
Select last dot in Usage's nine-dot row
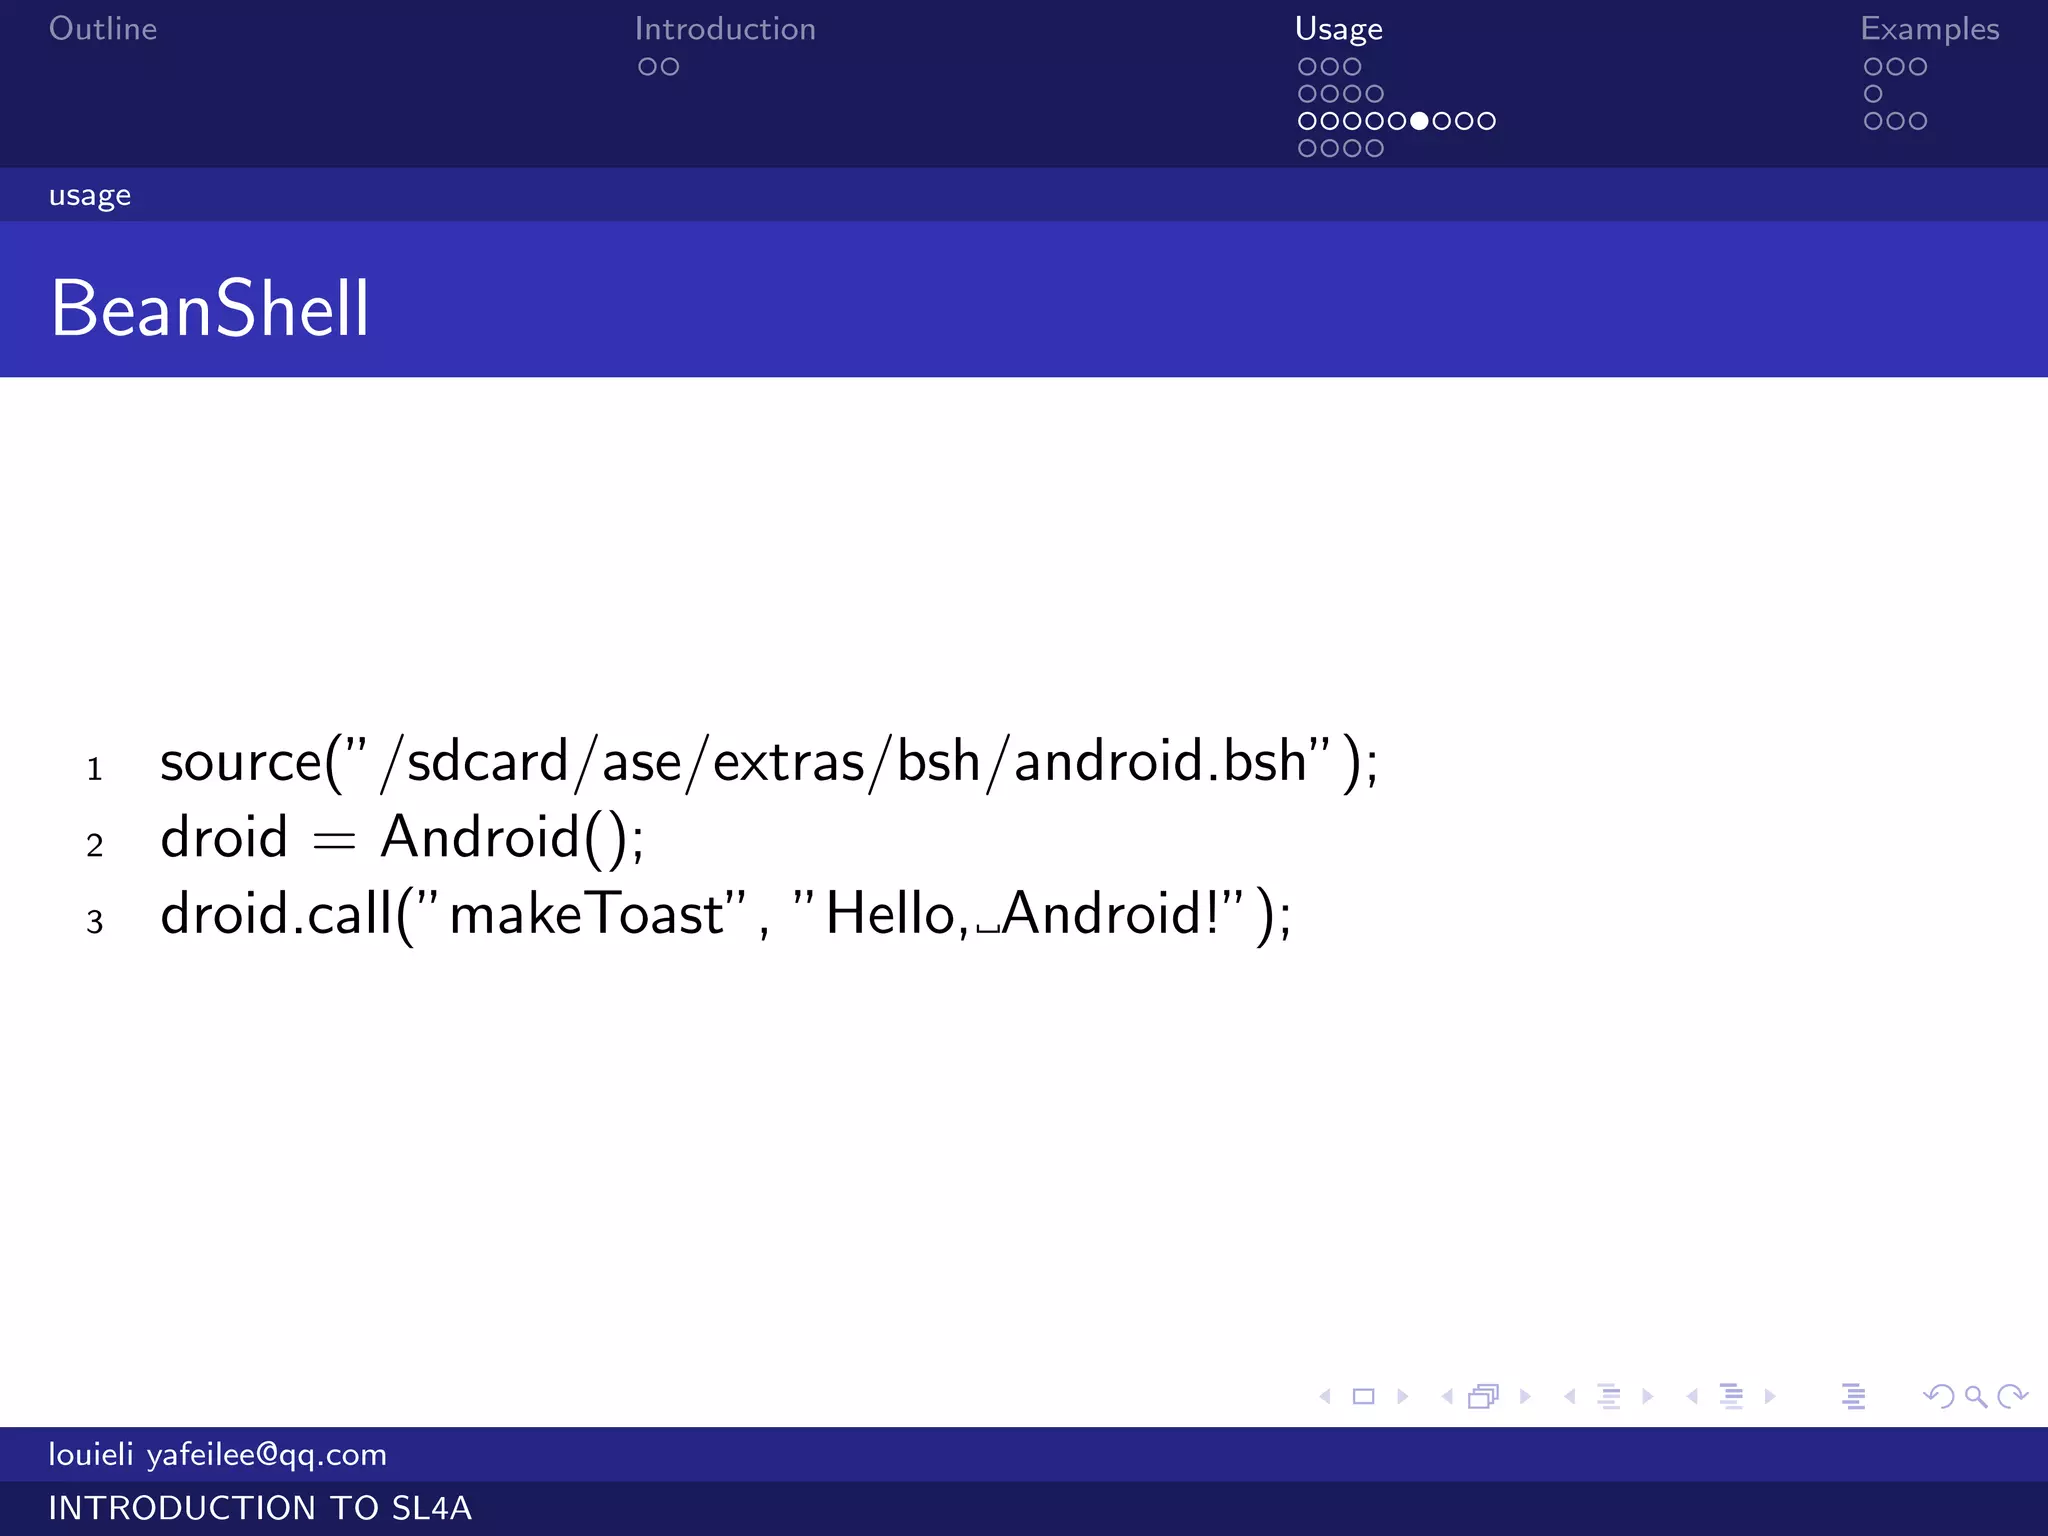(x=1487, y=121)
